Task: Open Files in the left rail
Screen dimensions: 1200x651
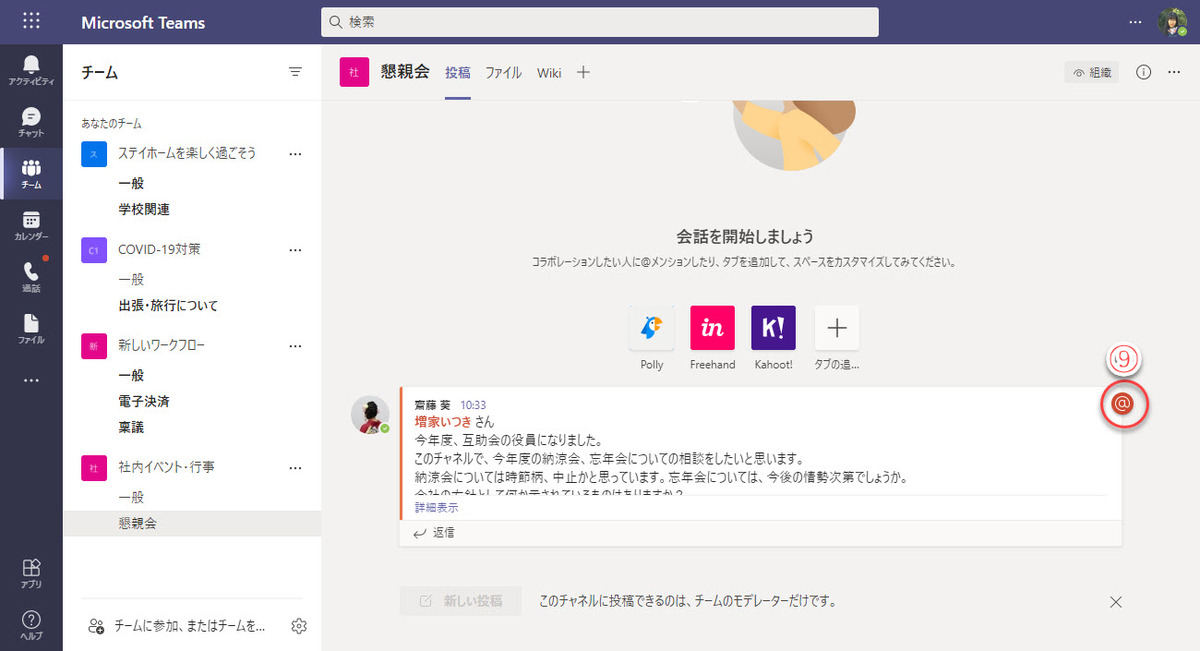Action: pyautogui.click(x=31, y=329)
